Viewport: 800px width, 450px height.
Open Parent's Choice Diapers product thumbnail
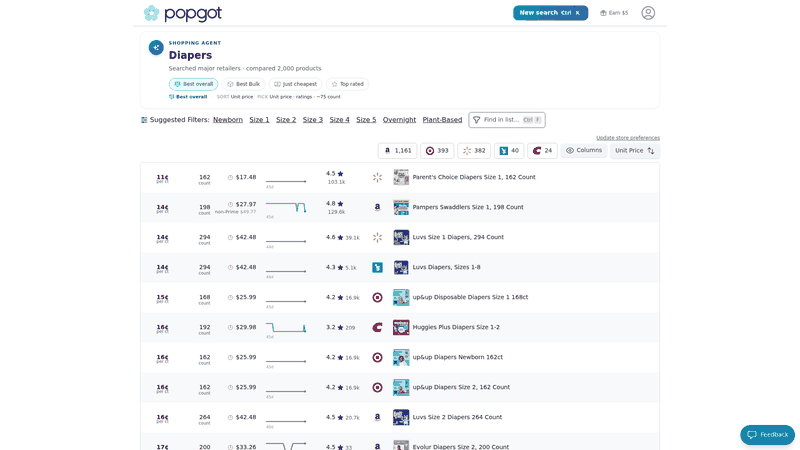(x=401, y=178)
